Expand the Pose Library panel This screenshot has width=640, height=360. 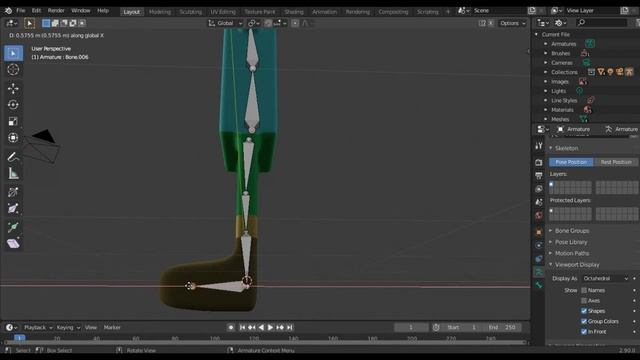click(571, 242)
